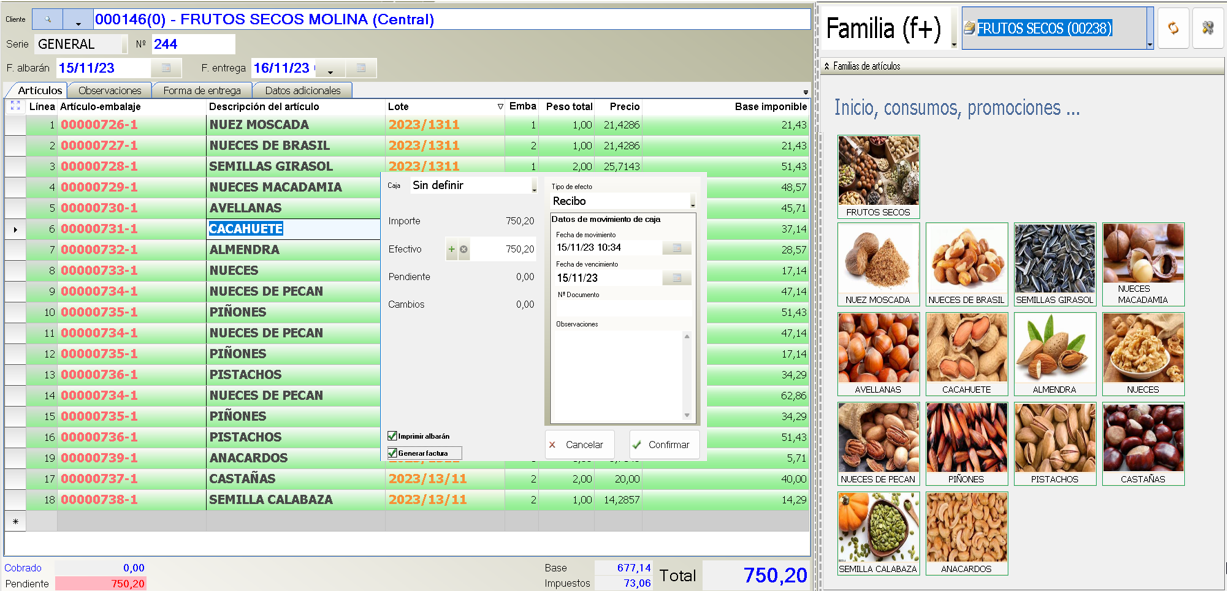Viewport: 1227px width, 591px height.
Task: Click the green plus icon beside Efectivo
Action: (452, 249)
